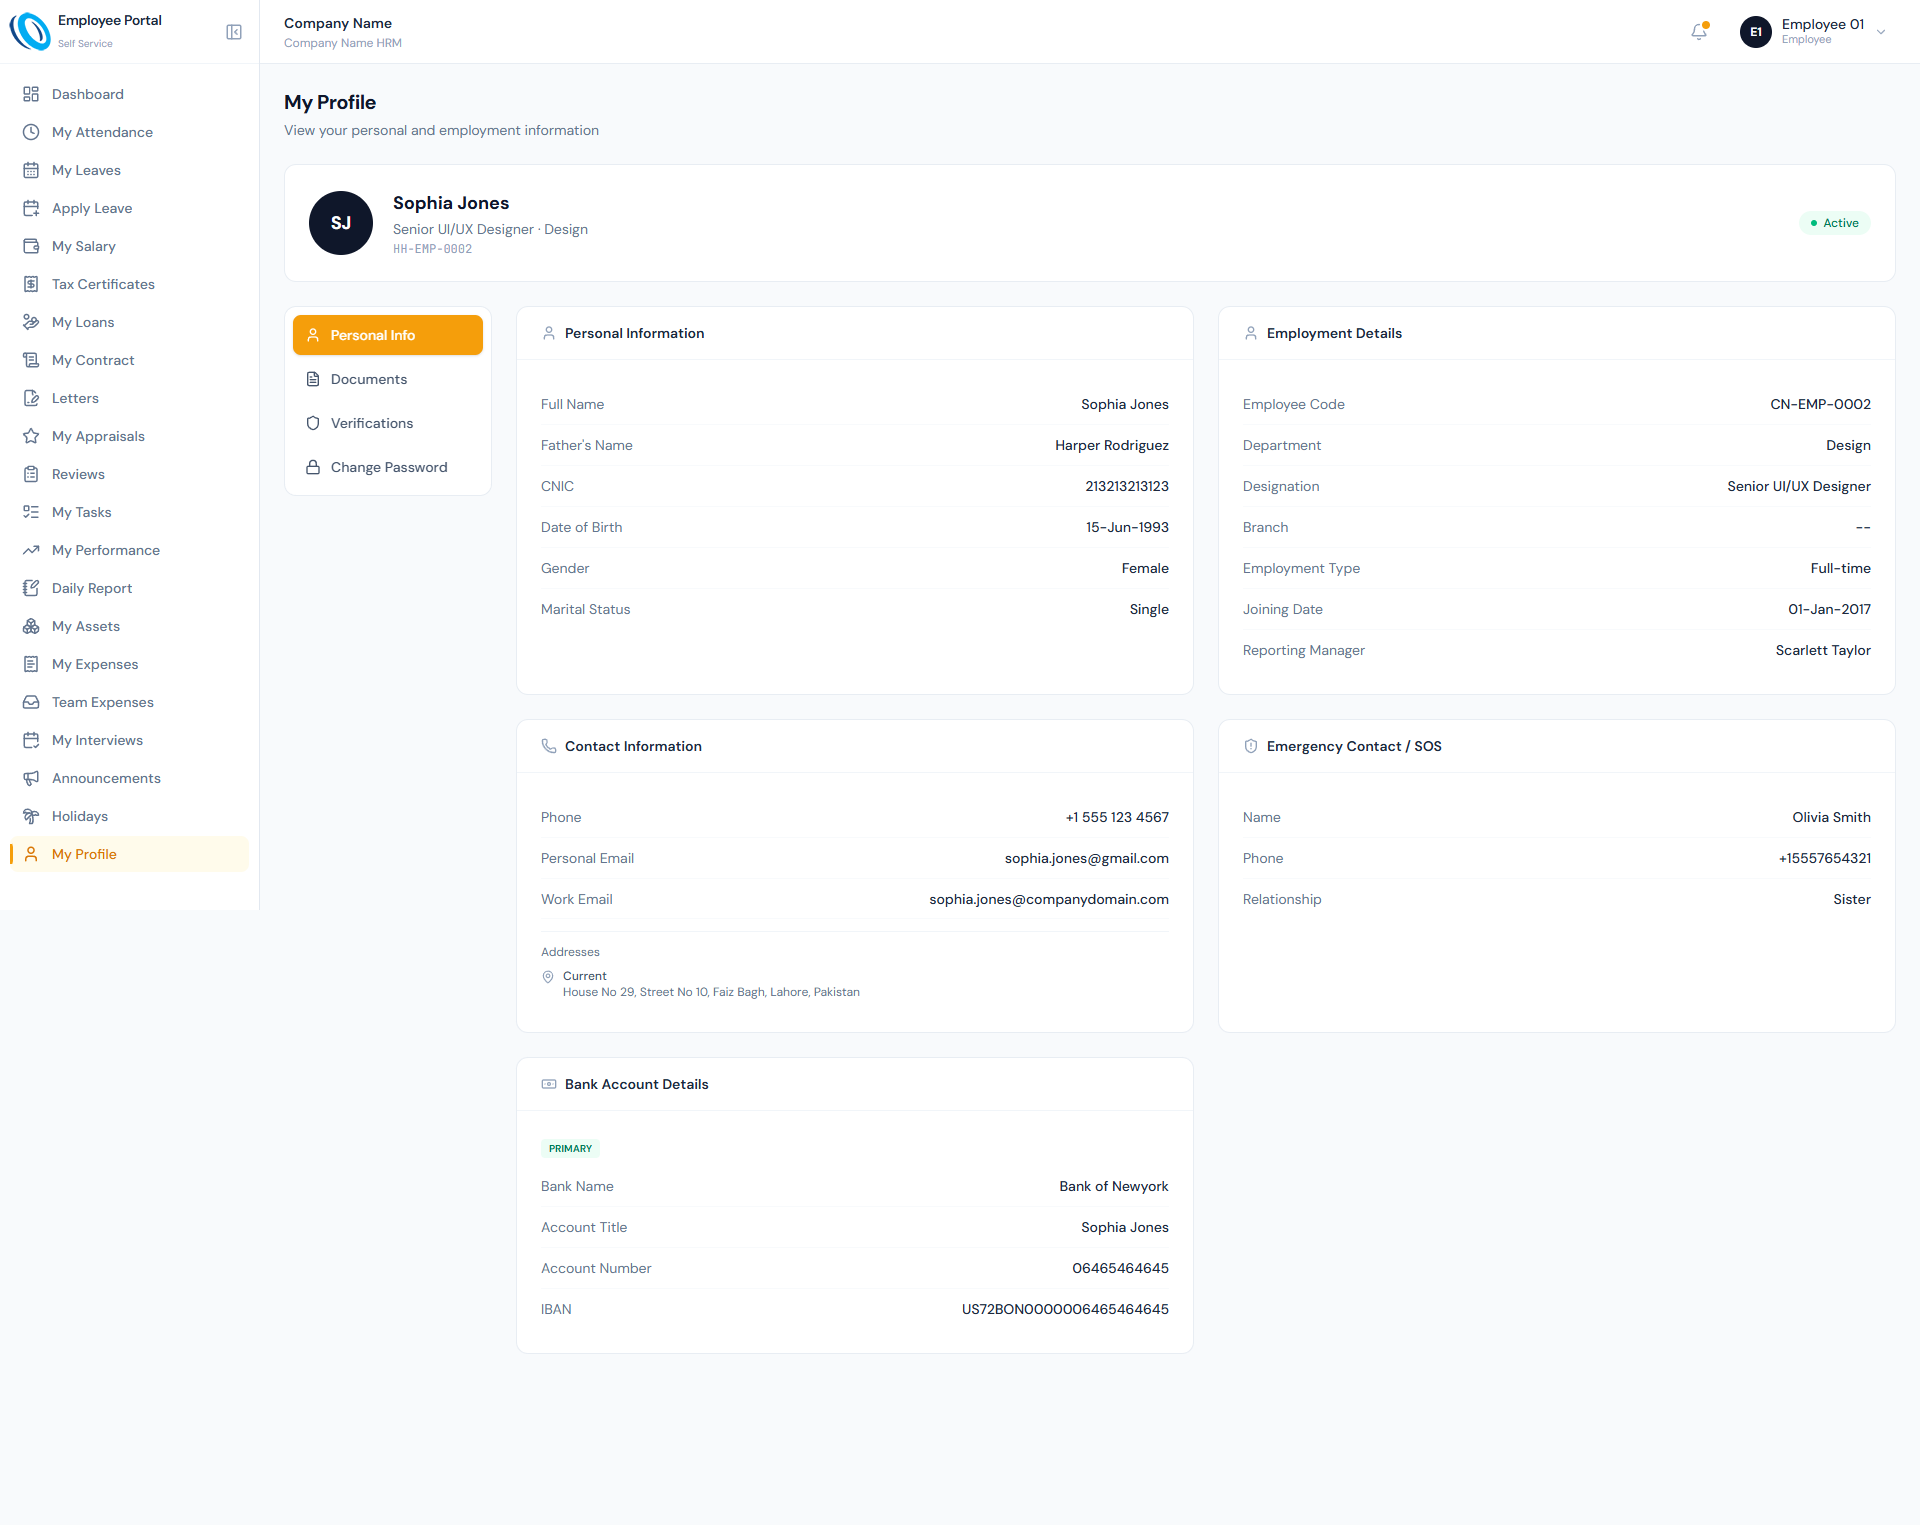Screen dimensions: 1920x1525
Task: Open the My Leaves menu item
Action: [129, 170]
